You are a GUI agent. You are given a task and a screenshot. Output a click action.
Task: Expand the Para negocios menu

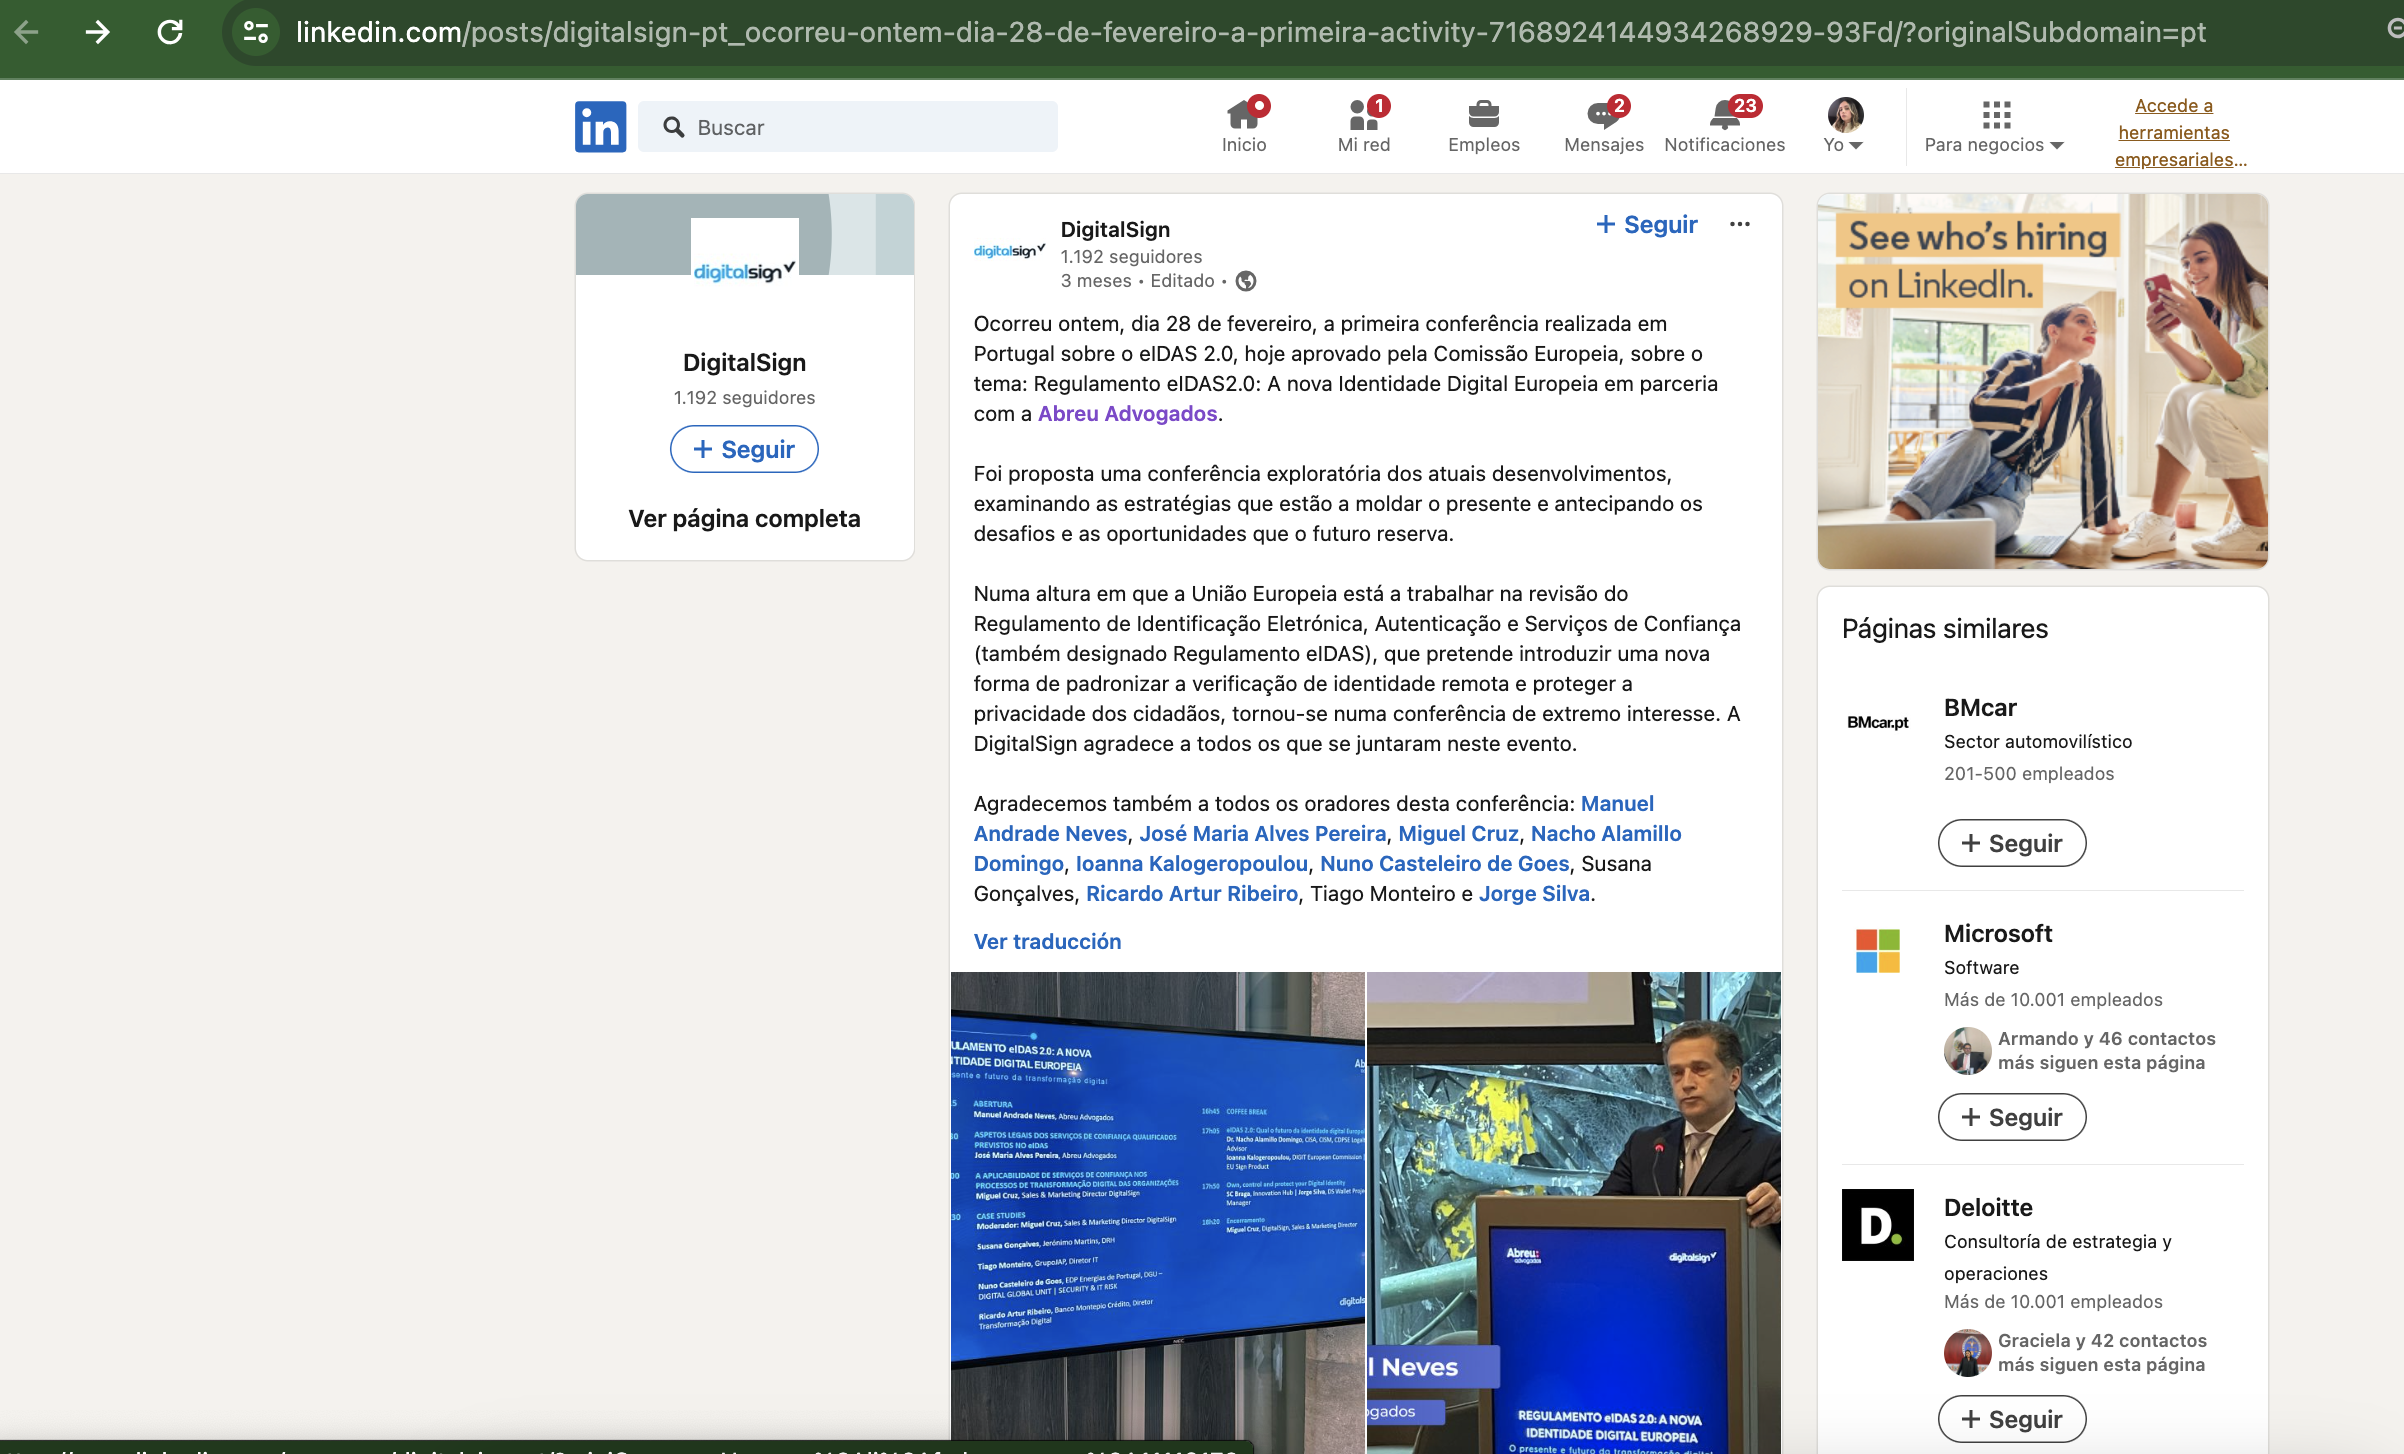tap(1994, 127)
